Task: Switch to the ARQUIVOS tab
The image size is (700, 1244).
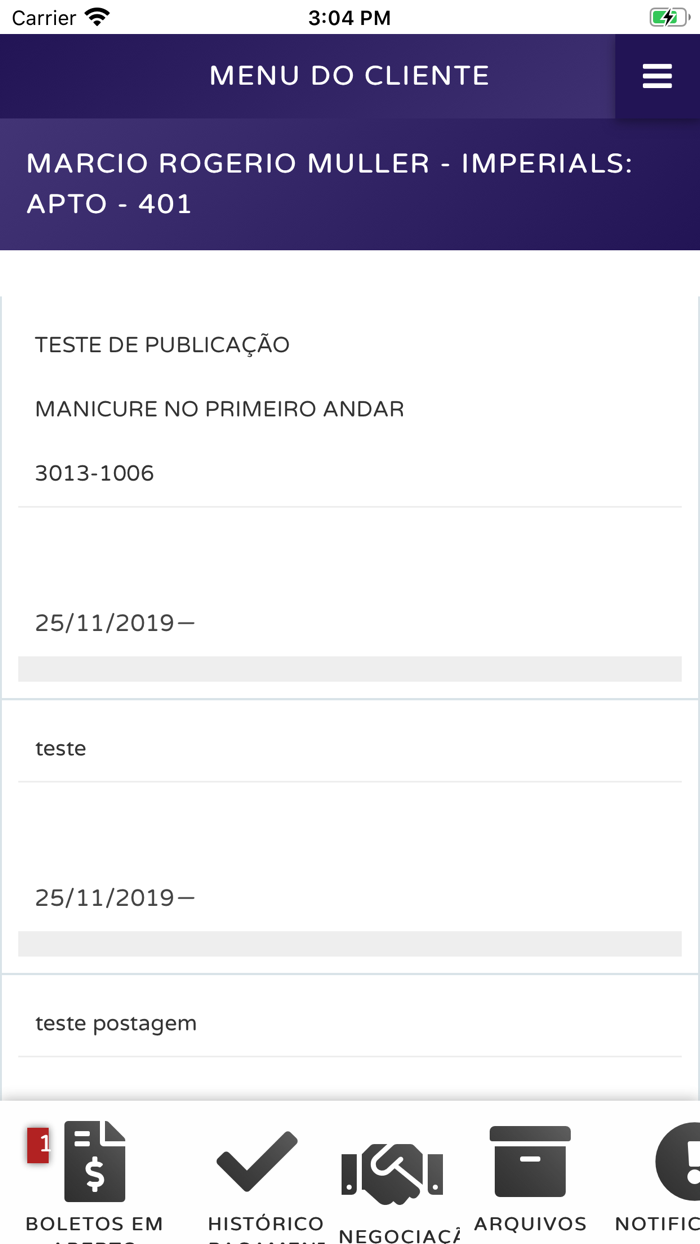Action: point(530,1222)
